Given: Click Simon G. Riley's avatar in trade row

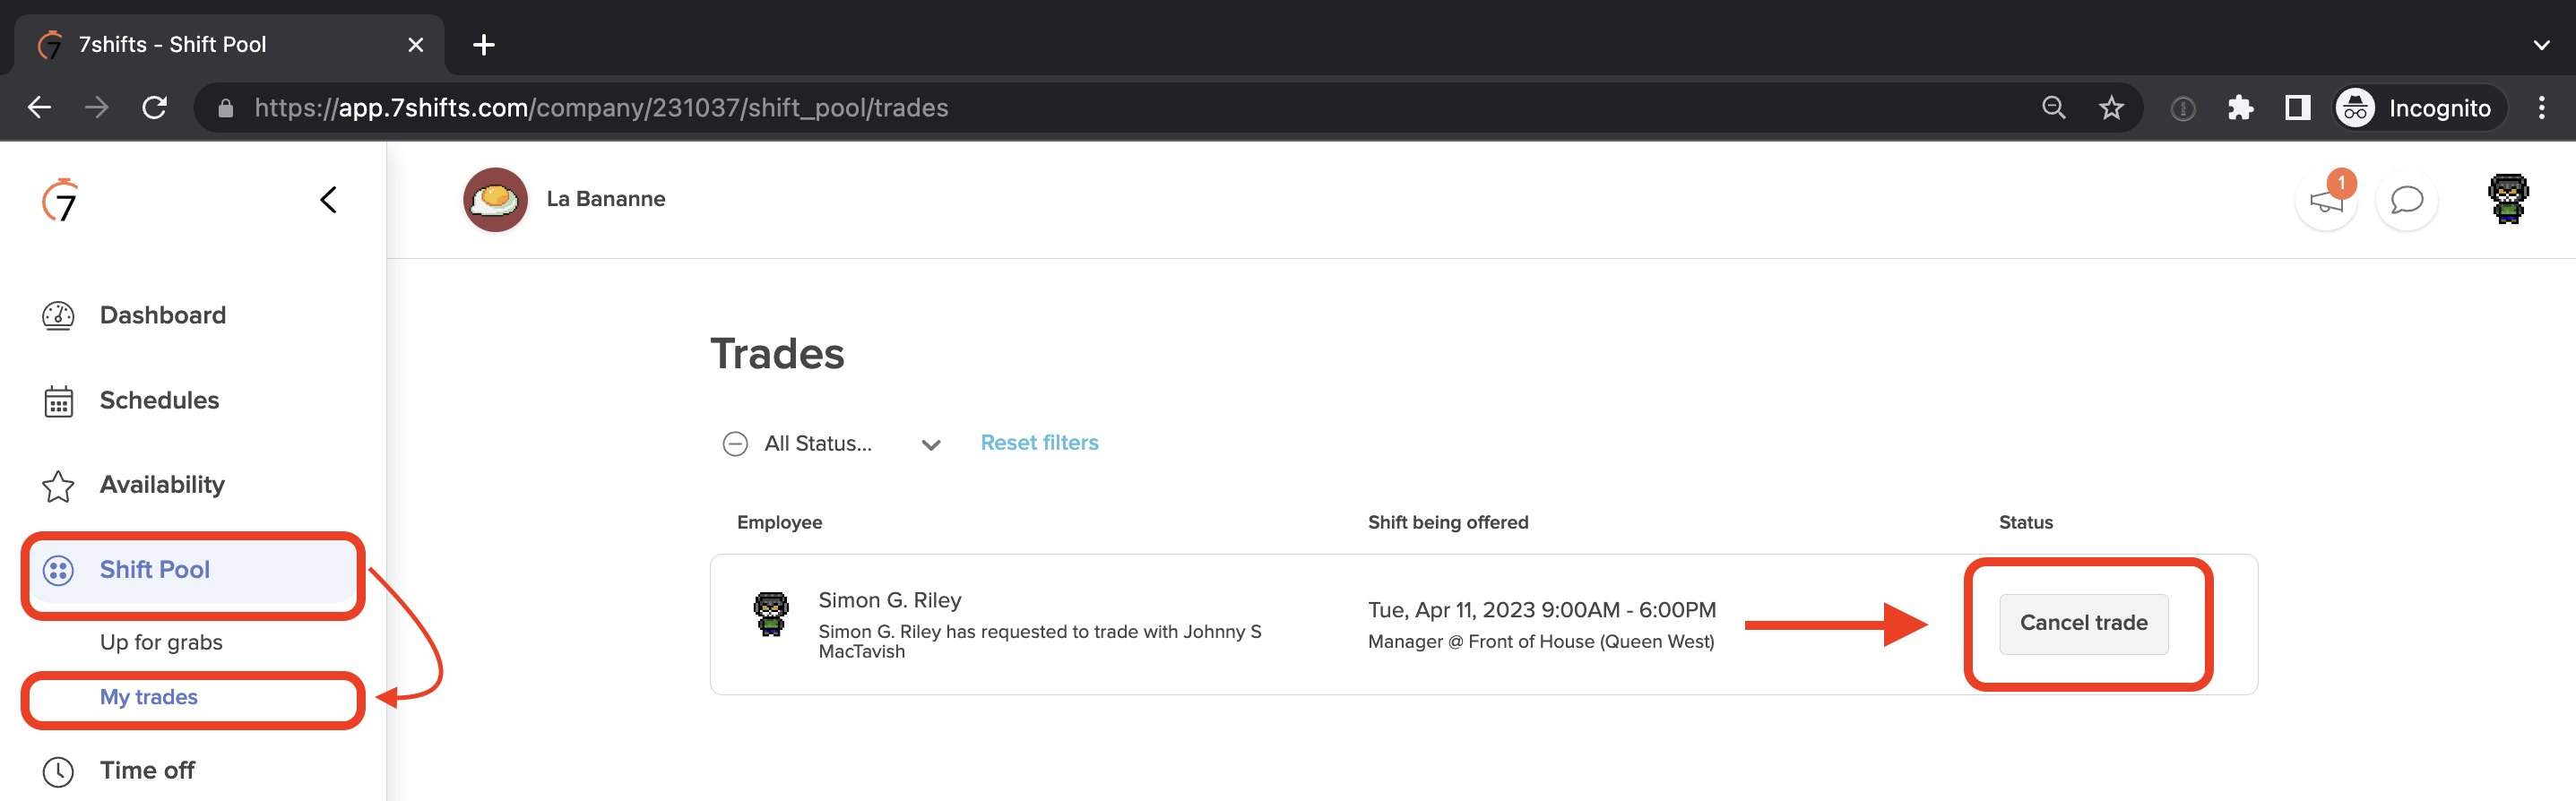Looking at the screenshot, I should pyautogui.click(x=770, y=614).
